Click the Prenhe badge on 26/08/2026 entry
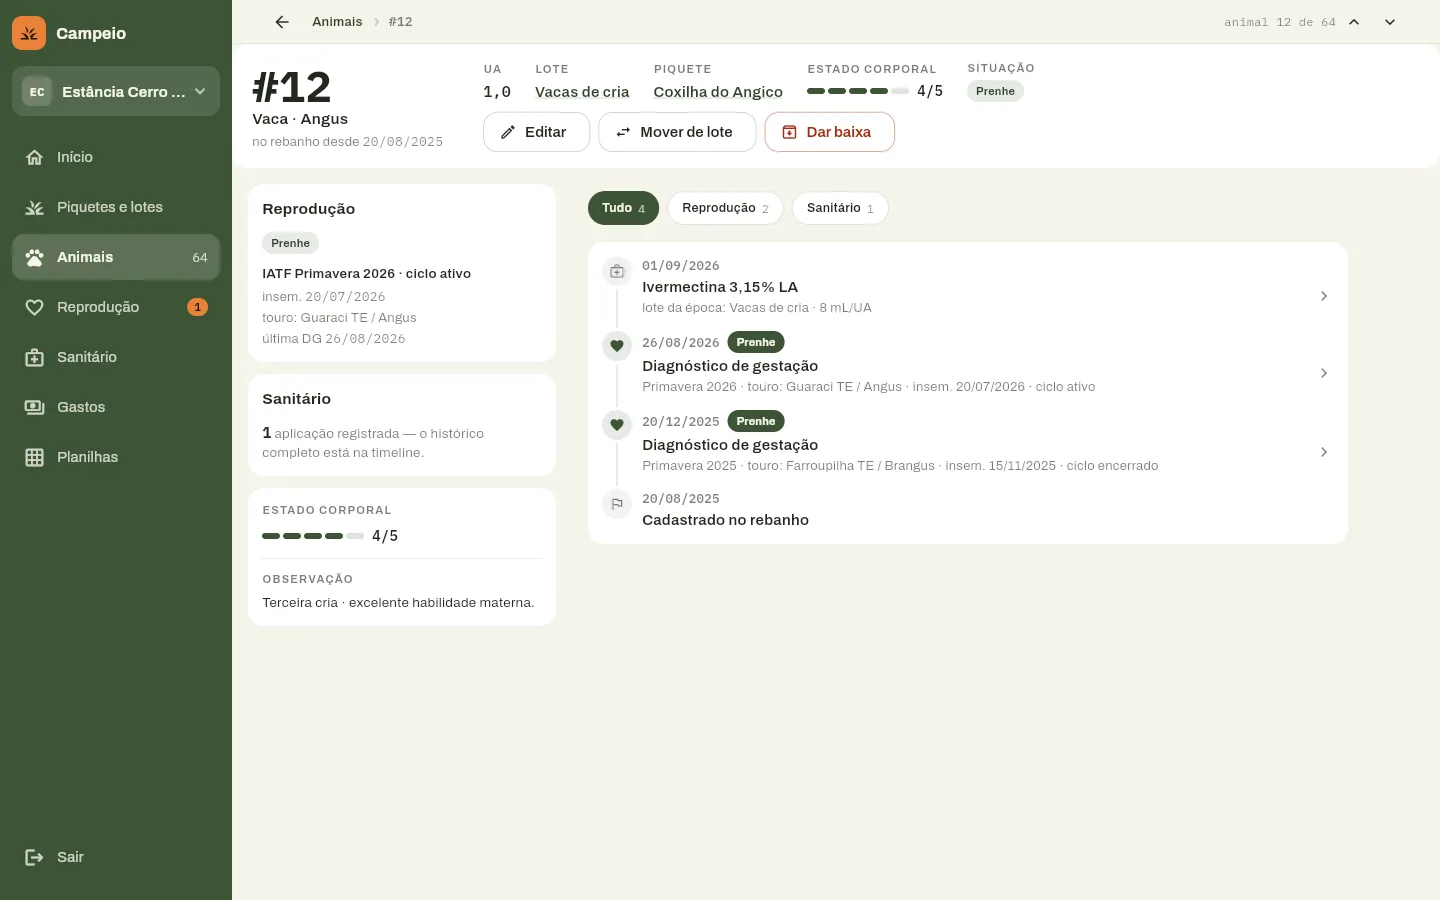This screenshot has height=900, width=1440. click(x=756, y=342)
